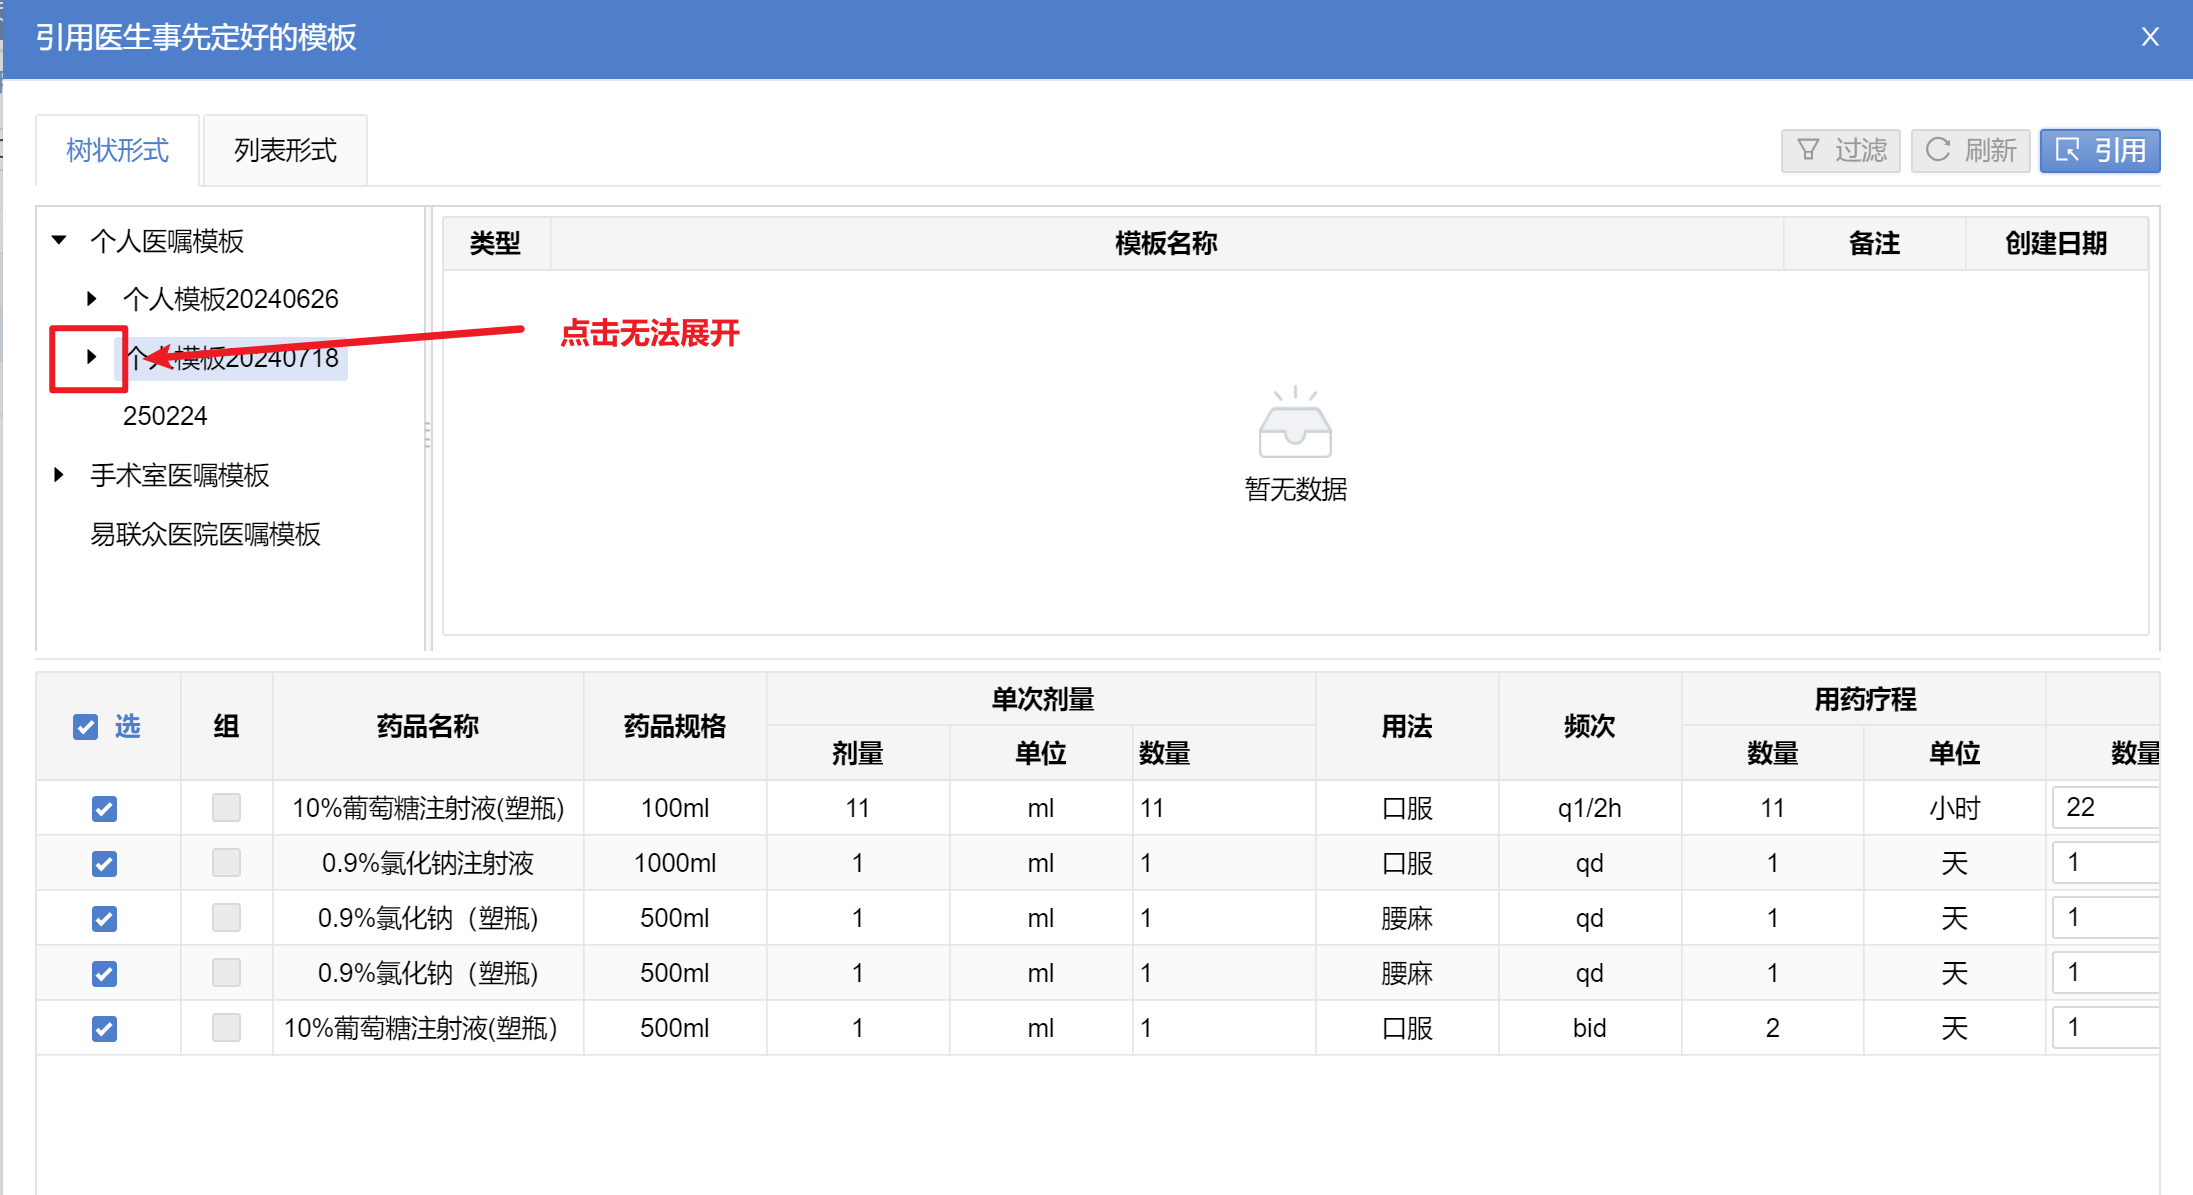Switch to the 列表形式 tab
2193x1195 pixels.
[x=285, y=150]
